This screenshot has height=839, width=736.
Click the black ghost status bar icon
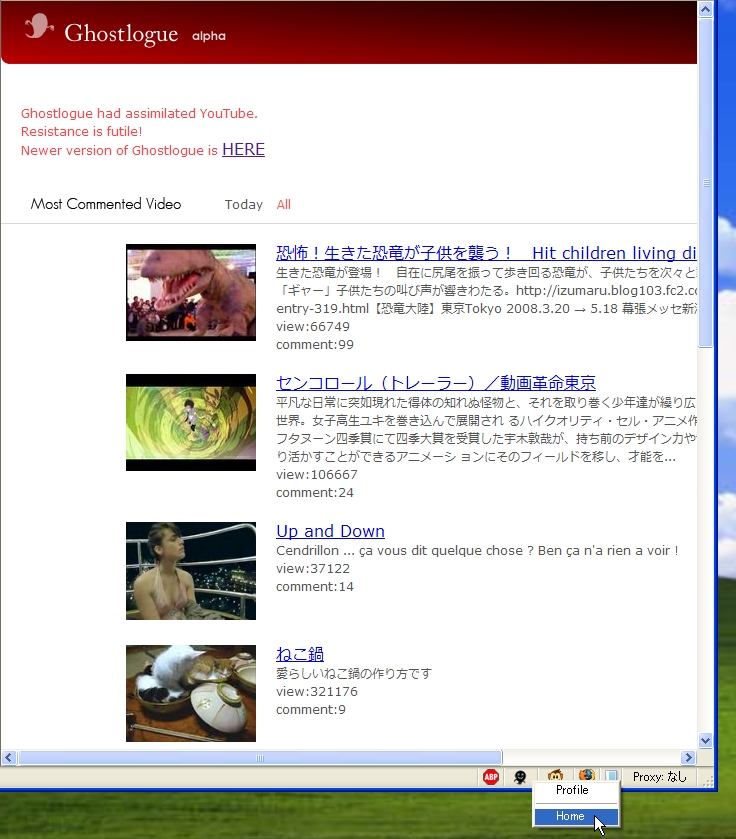pos(520,777)
